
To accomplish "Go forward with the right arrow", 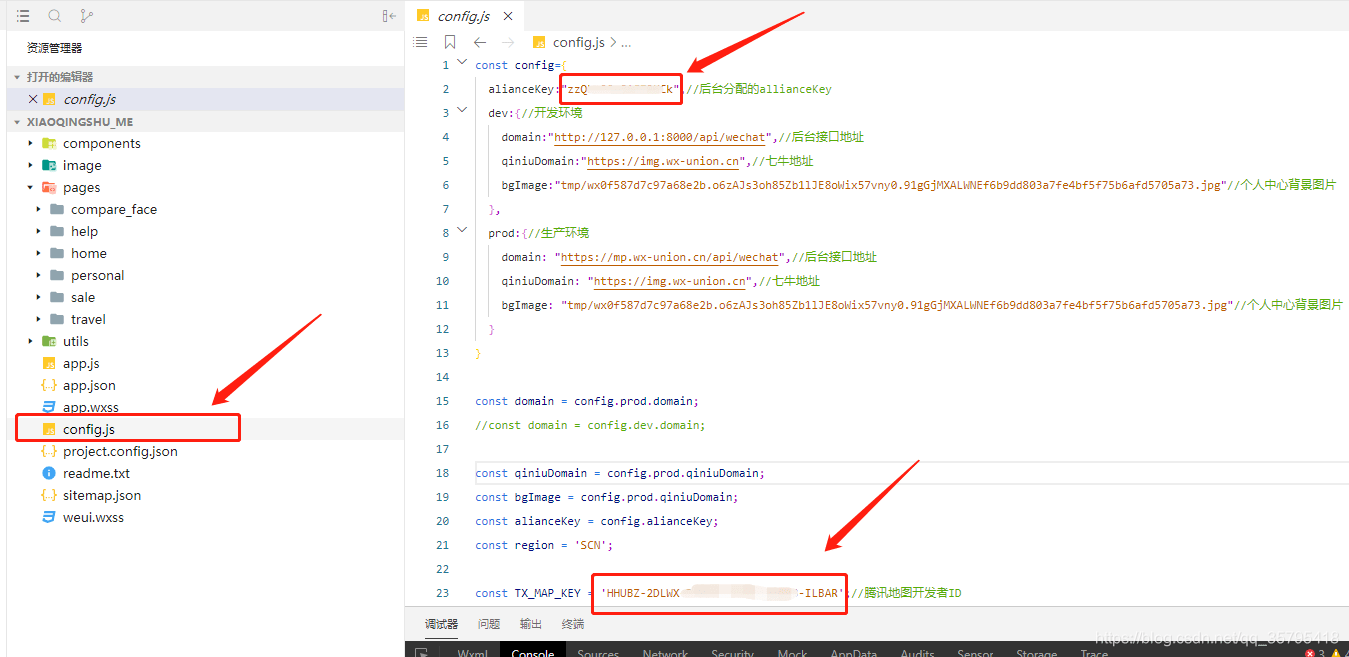I will 508,42.
